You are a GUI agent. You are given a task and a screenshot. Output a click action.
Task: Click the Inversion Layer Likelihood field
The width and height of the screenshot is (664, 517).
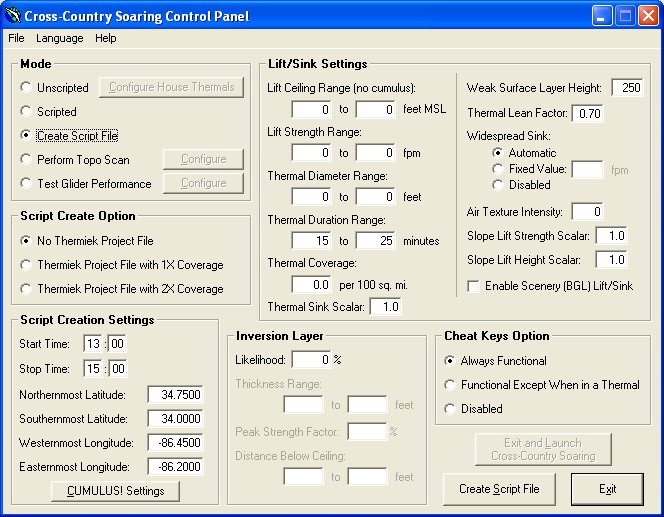coord(311,360)
